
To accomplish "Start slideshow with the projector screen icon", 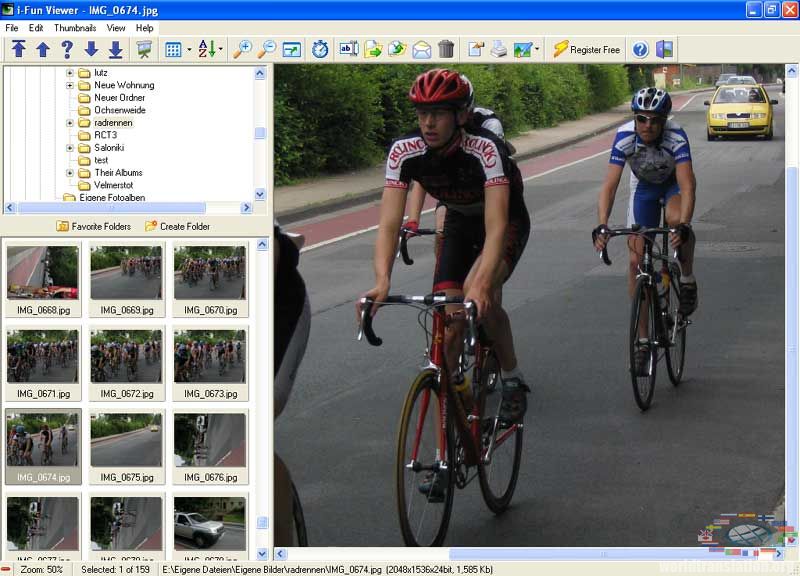I will (x=145, y=49).
